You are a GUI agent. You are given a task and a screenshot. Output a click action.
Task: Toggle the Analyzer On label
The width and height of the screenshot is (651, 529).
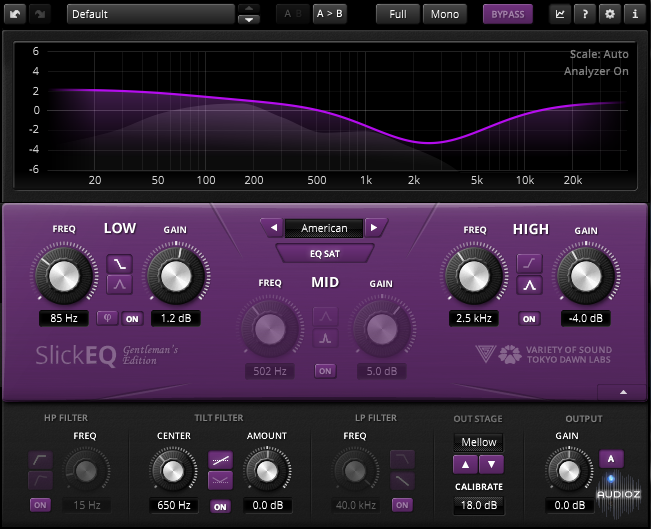pos(596,71)
